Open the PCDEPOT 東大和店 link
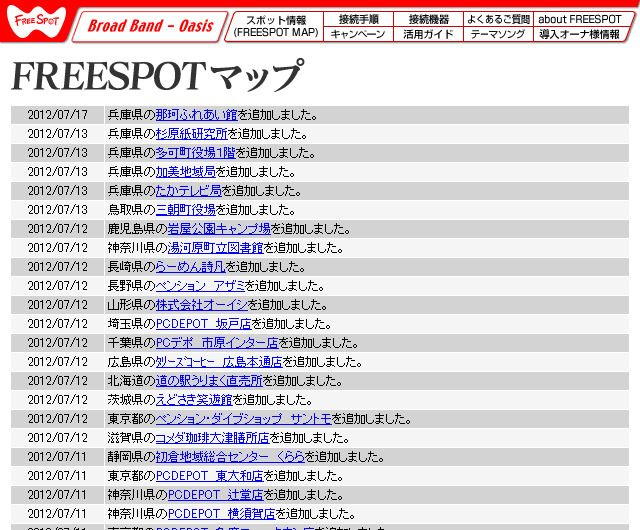640x530 pixels. pyautogui.click(x=210, y=476)
